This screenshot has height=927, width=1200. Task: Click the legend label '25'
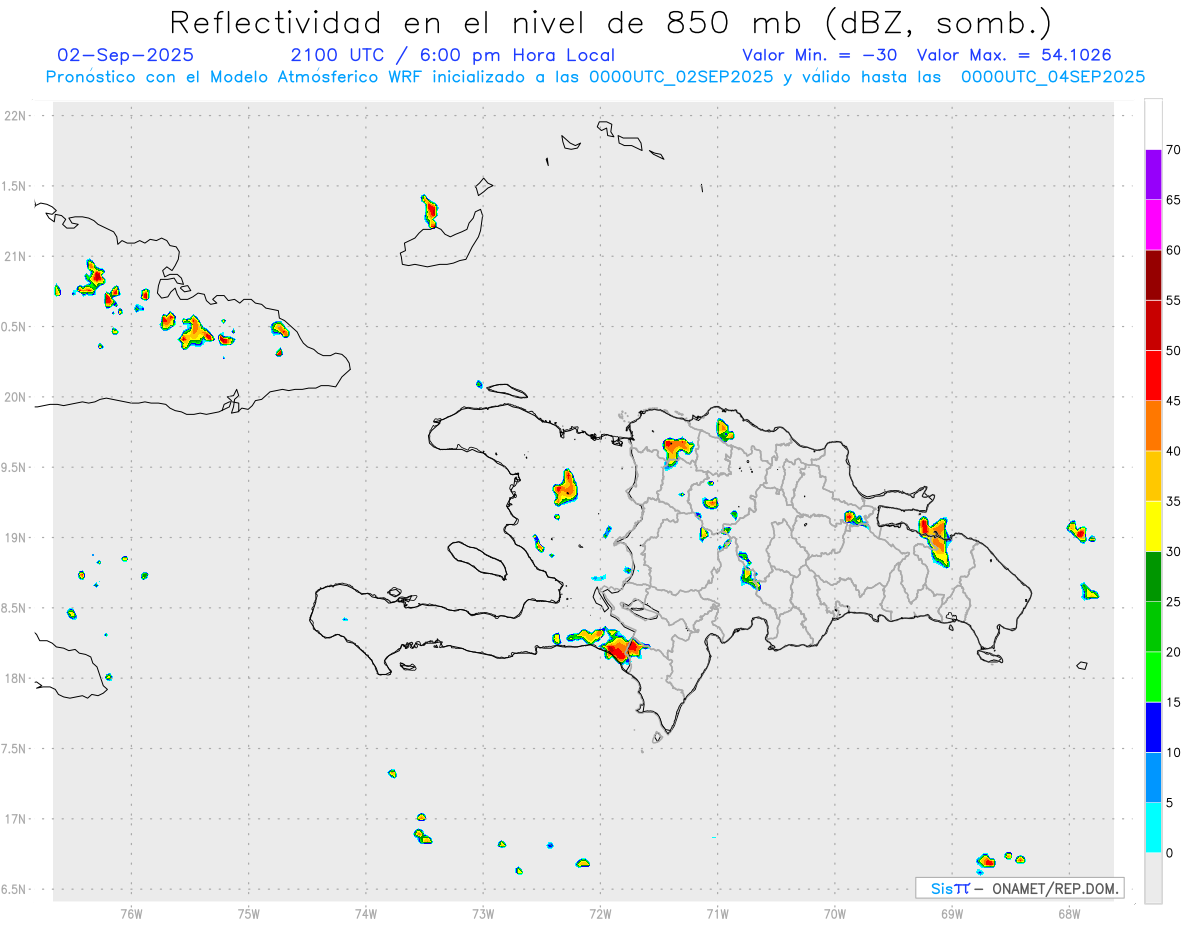pyautogui.click(x=1175, y=602)
